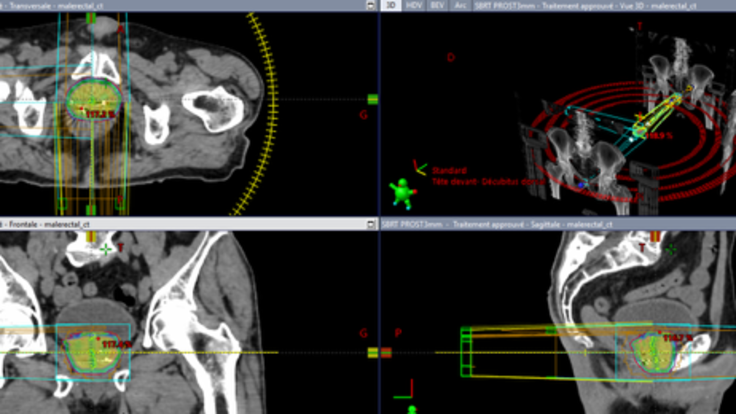Click the Sagittale view title bar
Viewport: 736px width, 414px height.
(558, 224)
